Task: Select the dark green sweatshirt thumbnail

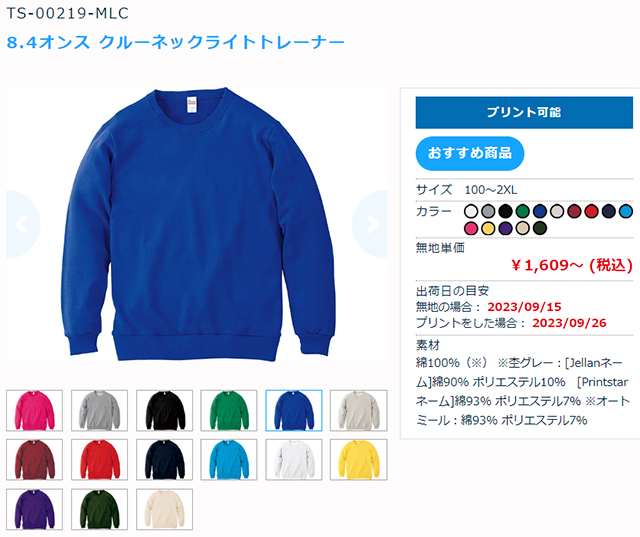Action: pos(99,509)
